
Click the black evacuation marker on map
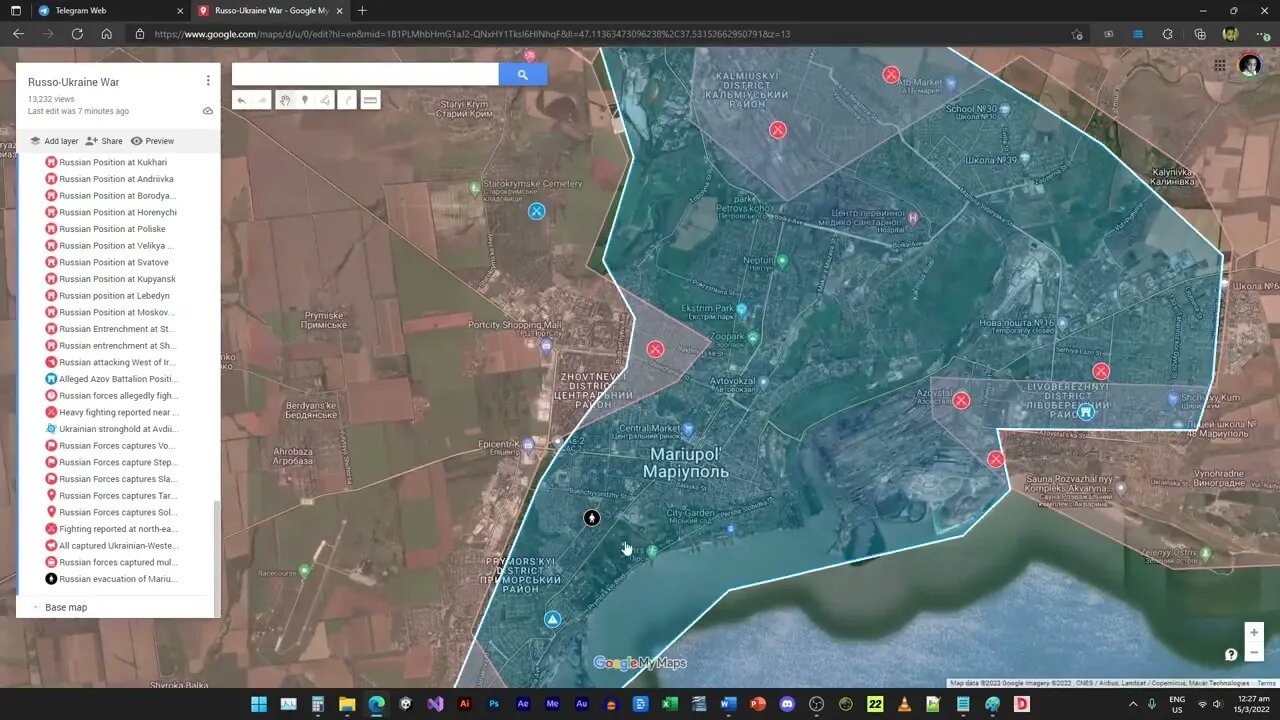click(592, 518)
